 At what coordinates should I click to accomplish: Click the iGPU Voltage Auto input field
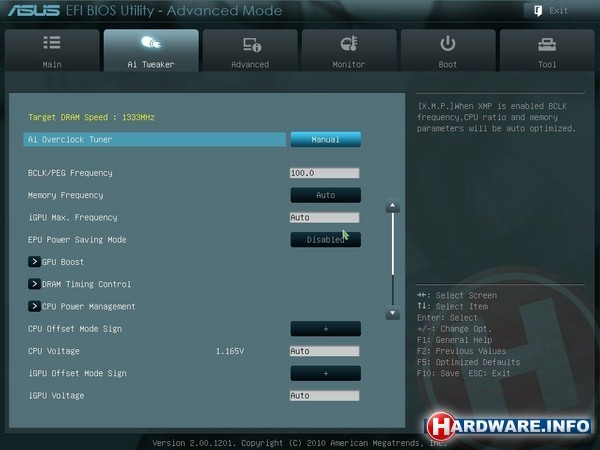[324, 395]
